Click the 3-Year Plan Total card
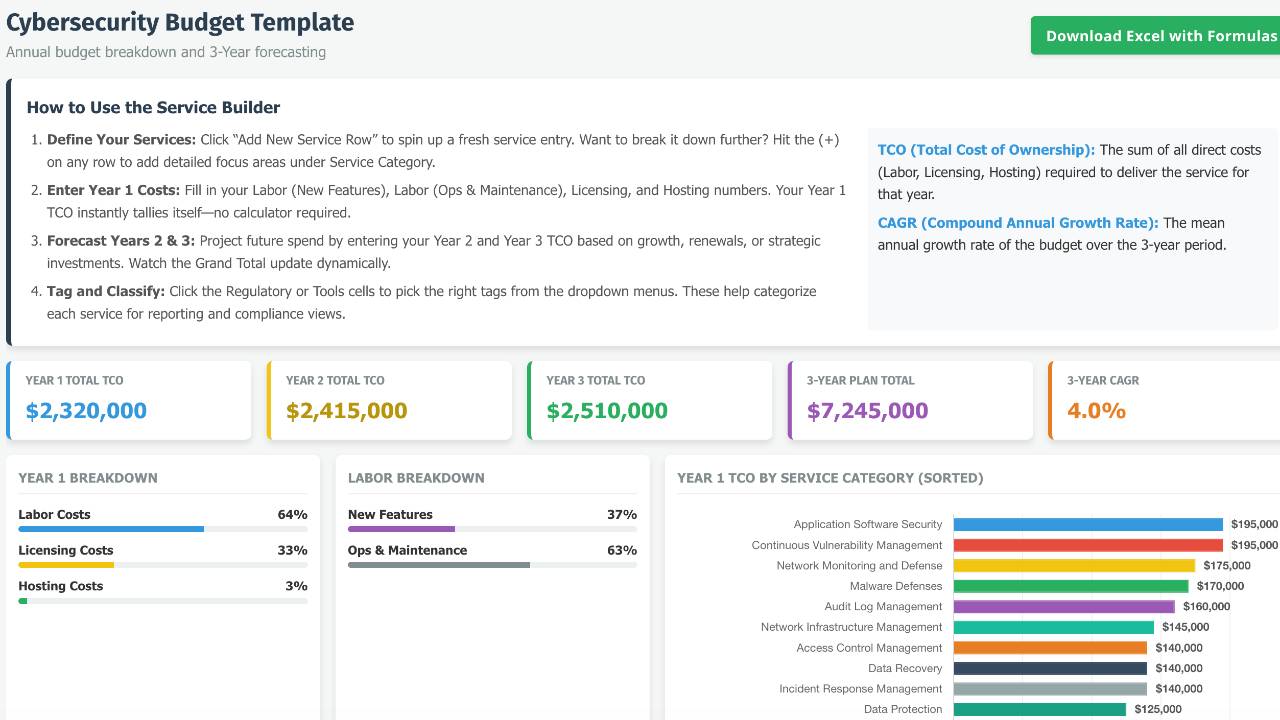The width and height of the screenshot is (1280, 720). click(911, 400)
